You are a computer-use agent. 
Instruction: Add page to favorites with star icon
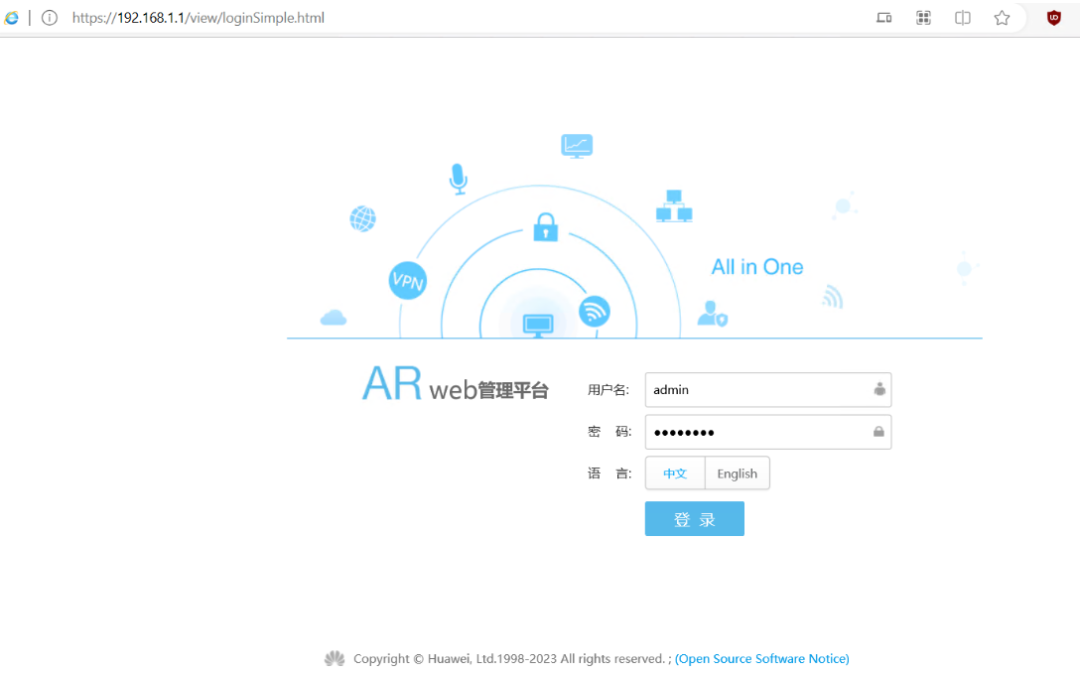[x=1002, y=18]
